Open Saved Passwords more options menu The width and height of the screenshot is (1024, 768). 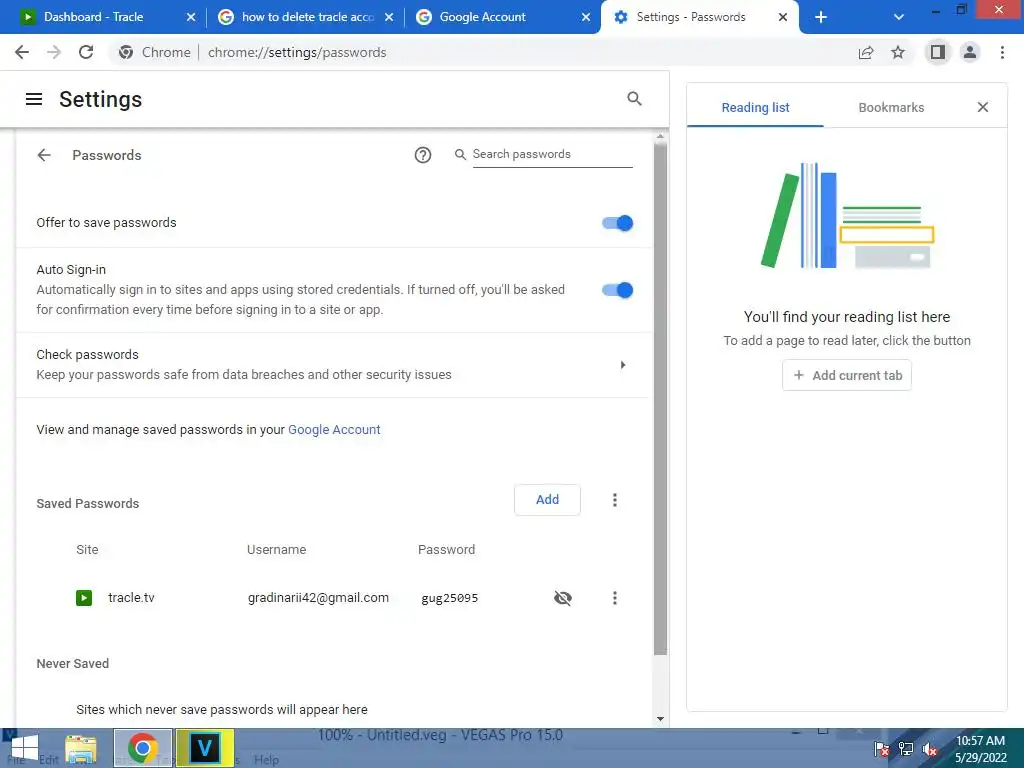click(x=615, y=500)
